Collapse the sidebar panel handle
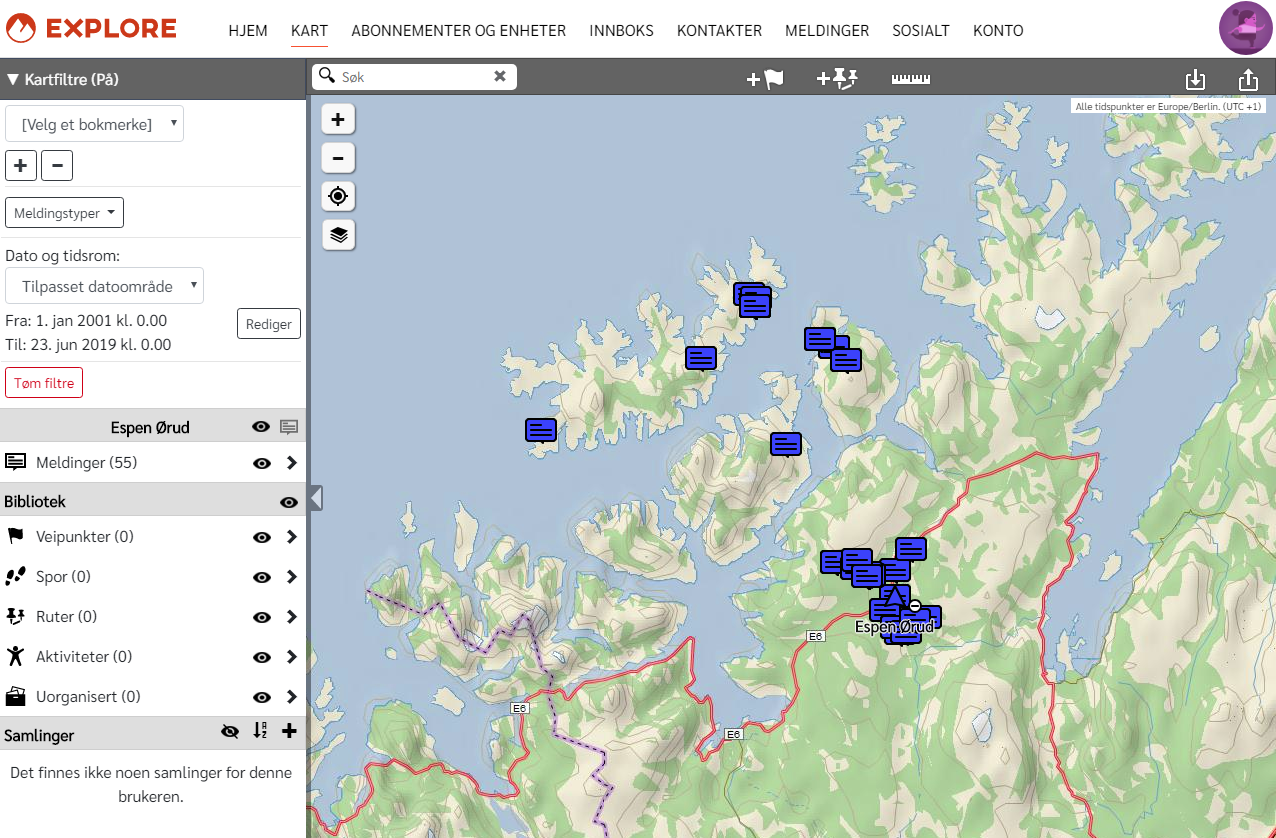This screenshot has width=1276, height=838. click(x=316, y=497)
